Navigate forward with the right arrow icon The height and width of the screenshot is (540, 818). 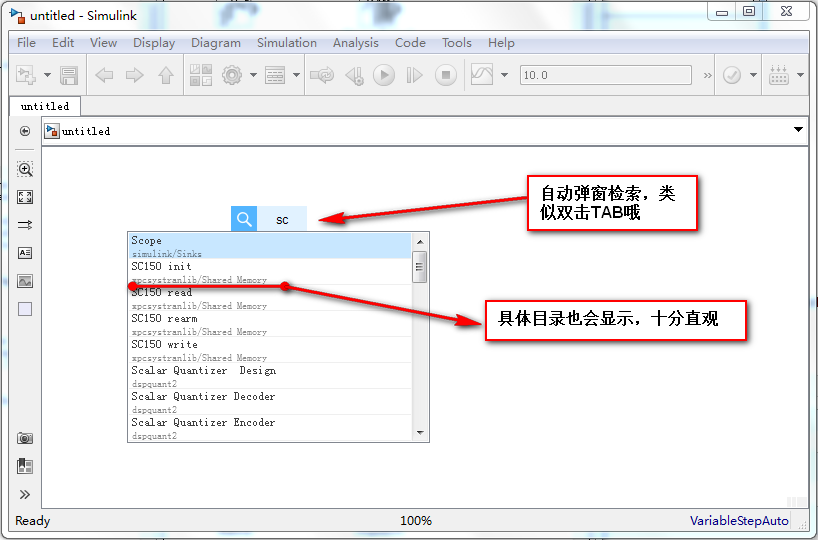(135, 75)
